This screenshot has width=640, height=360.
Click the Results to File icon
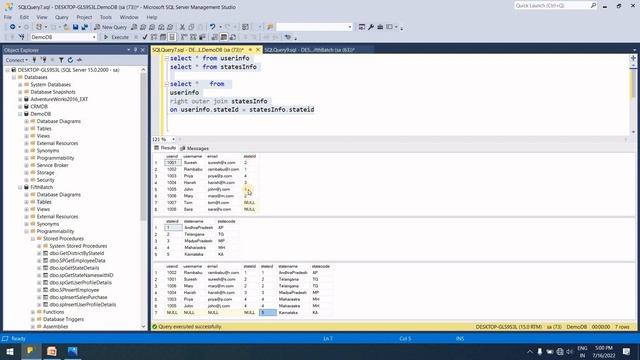[233, 37]
